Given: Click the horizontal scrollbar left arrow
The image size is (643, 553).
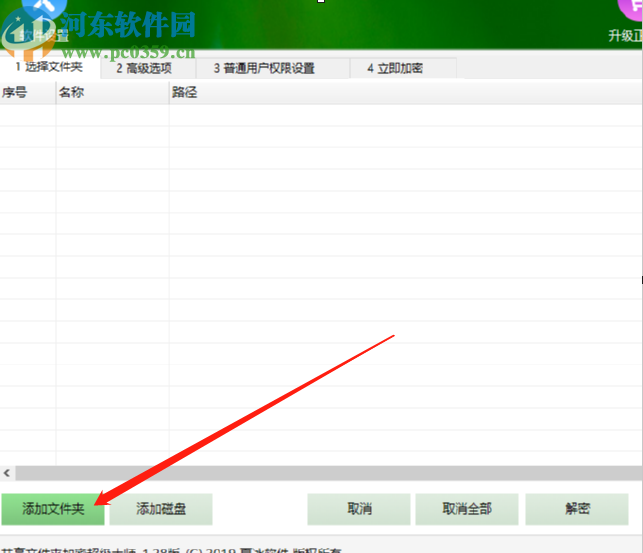Looking at the screenshot, I should coord(7,473).
